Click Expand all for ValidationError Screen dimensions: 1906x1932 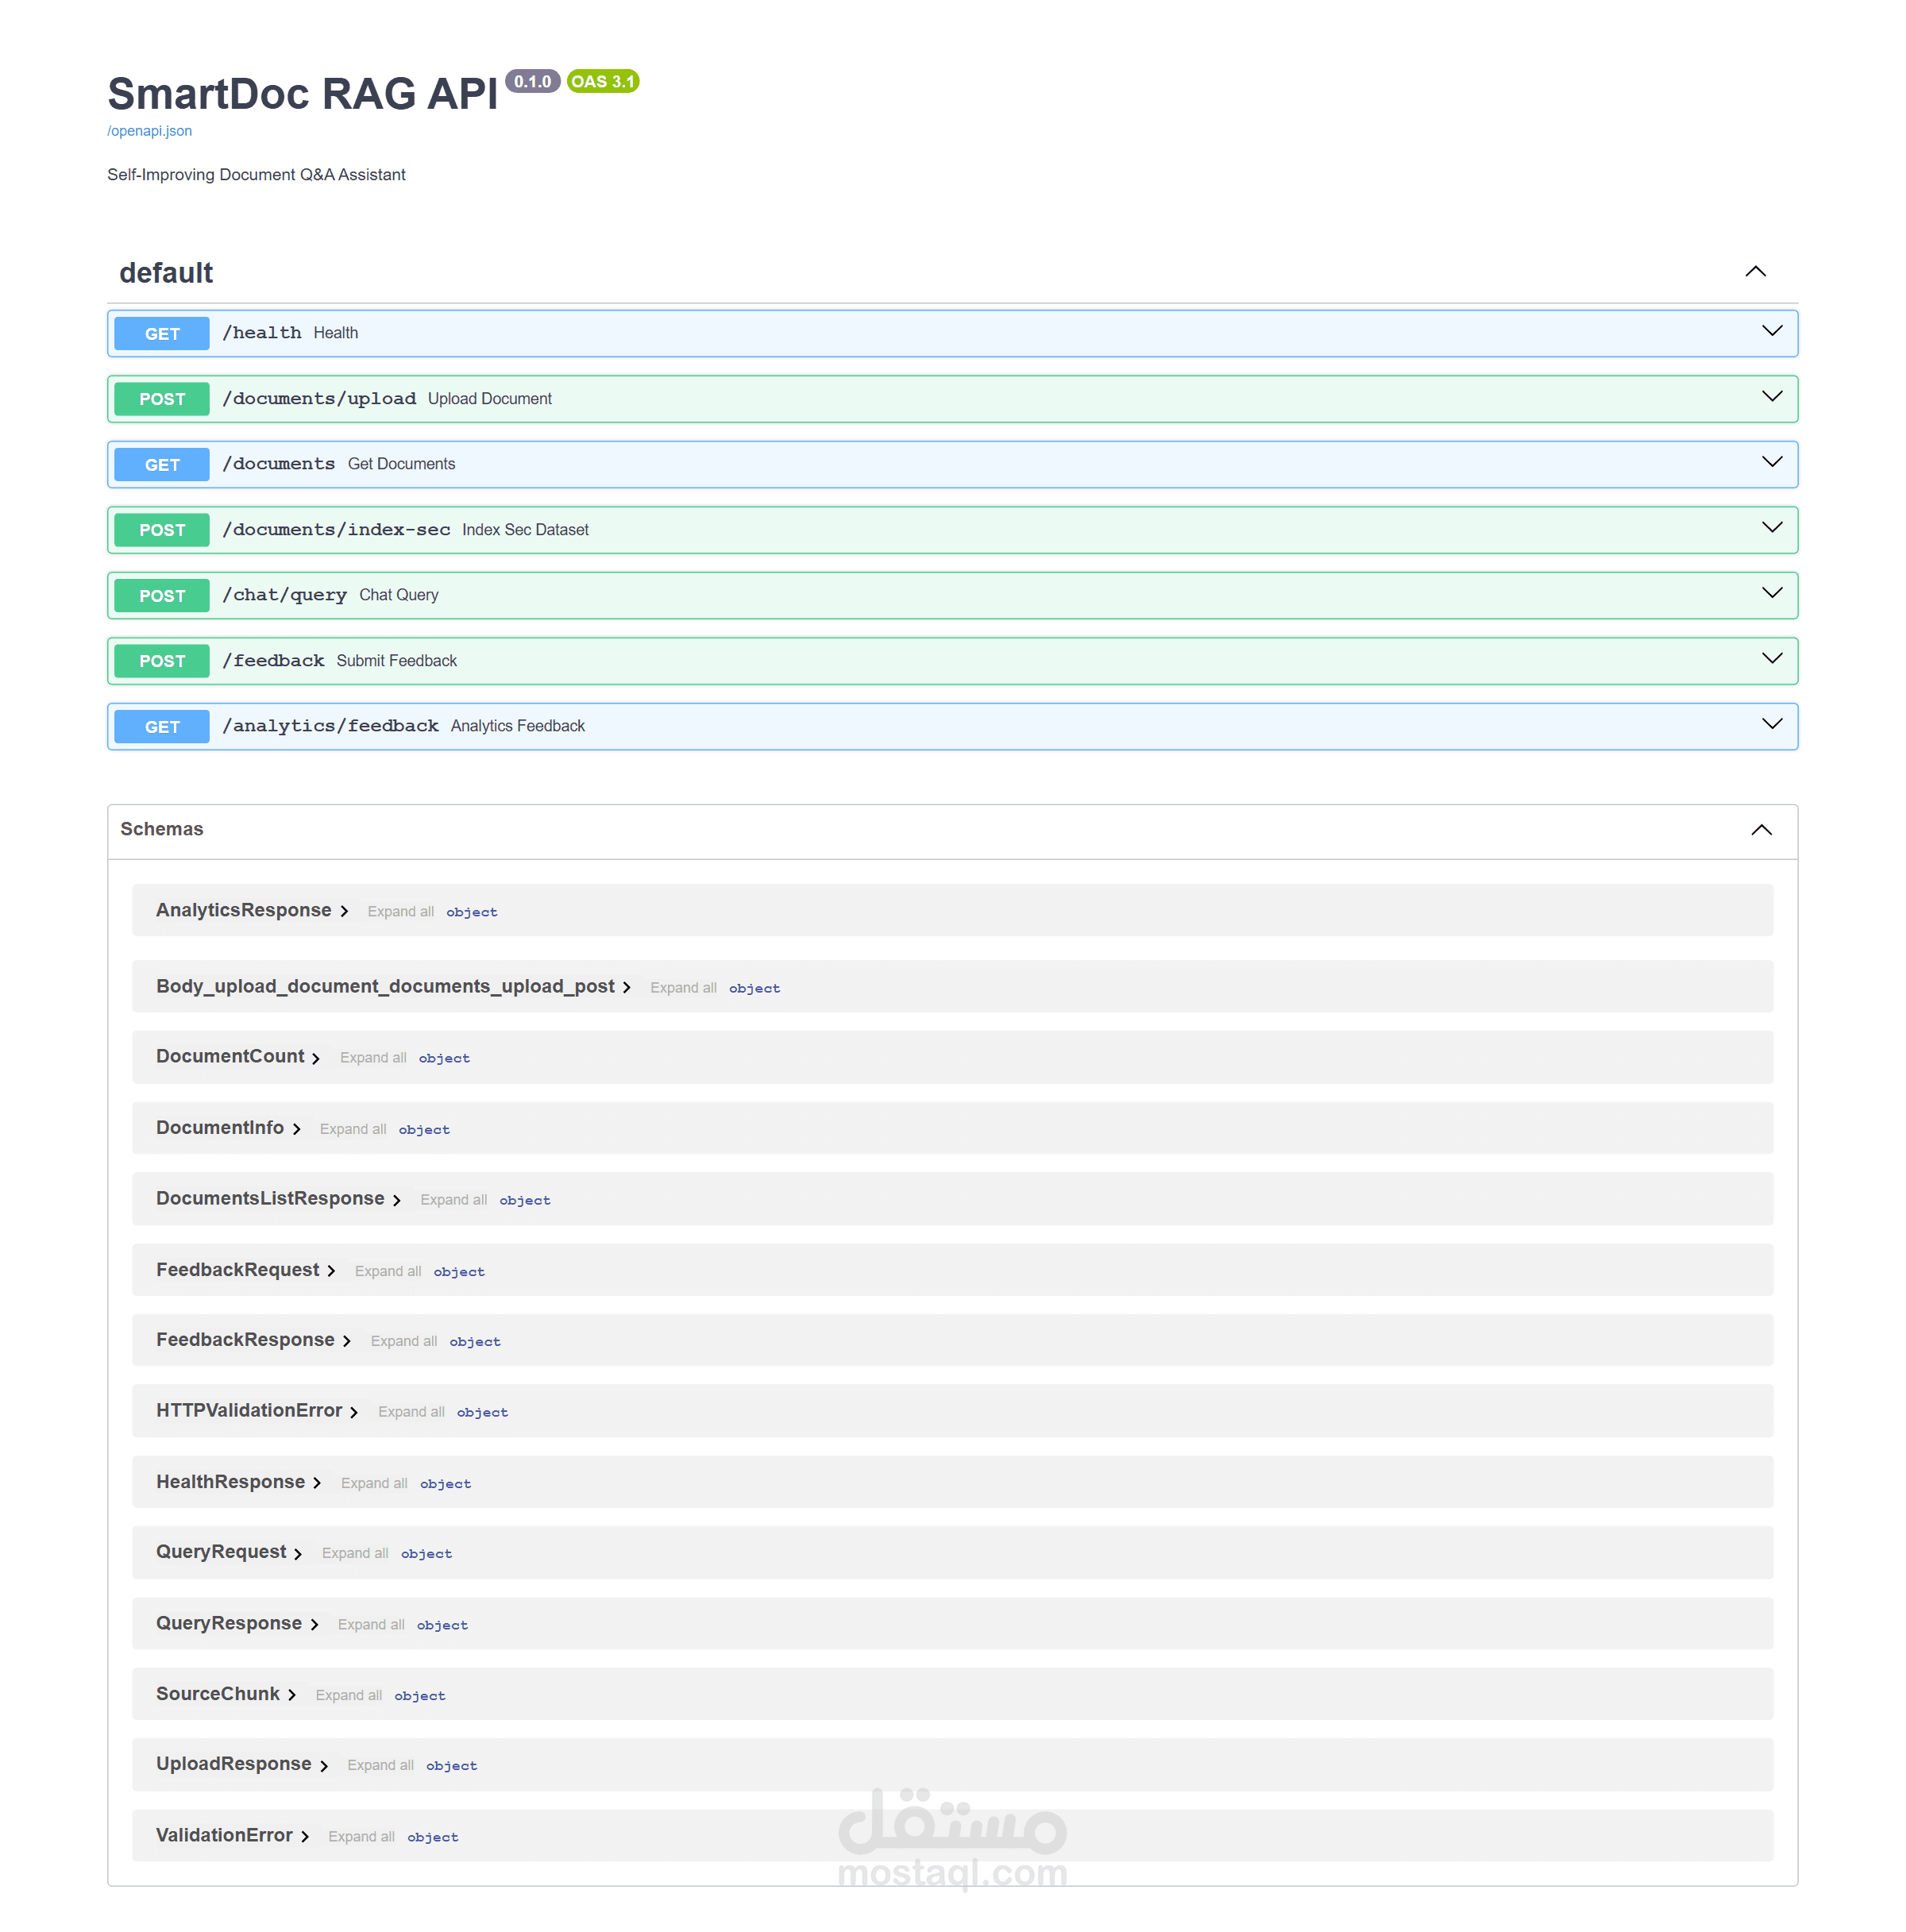click(362, 1836)
